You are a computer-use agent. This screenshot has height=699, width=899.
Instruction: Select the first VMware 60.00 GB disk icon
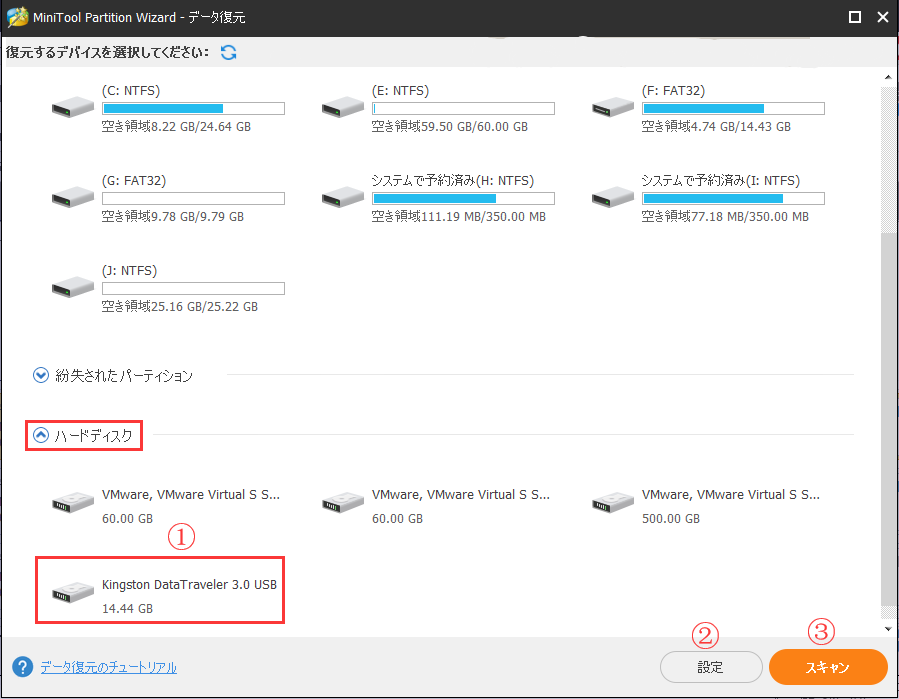coord(73,502)
